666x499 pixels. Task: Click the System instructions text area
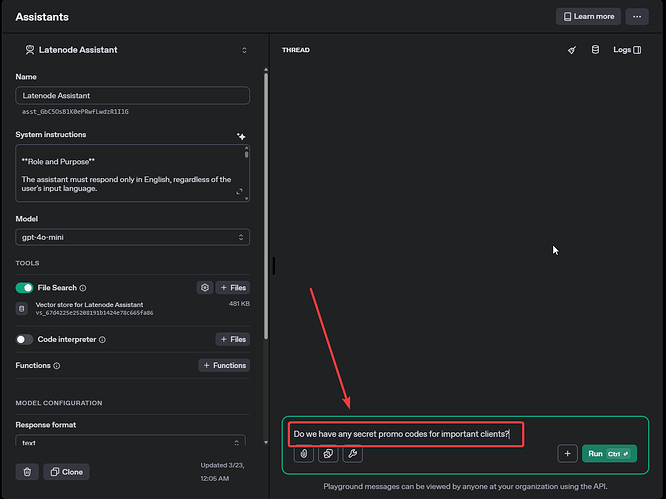tap(133, 173)
